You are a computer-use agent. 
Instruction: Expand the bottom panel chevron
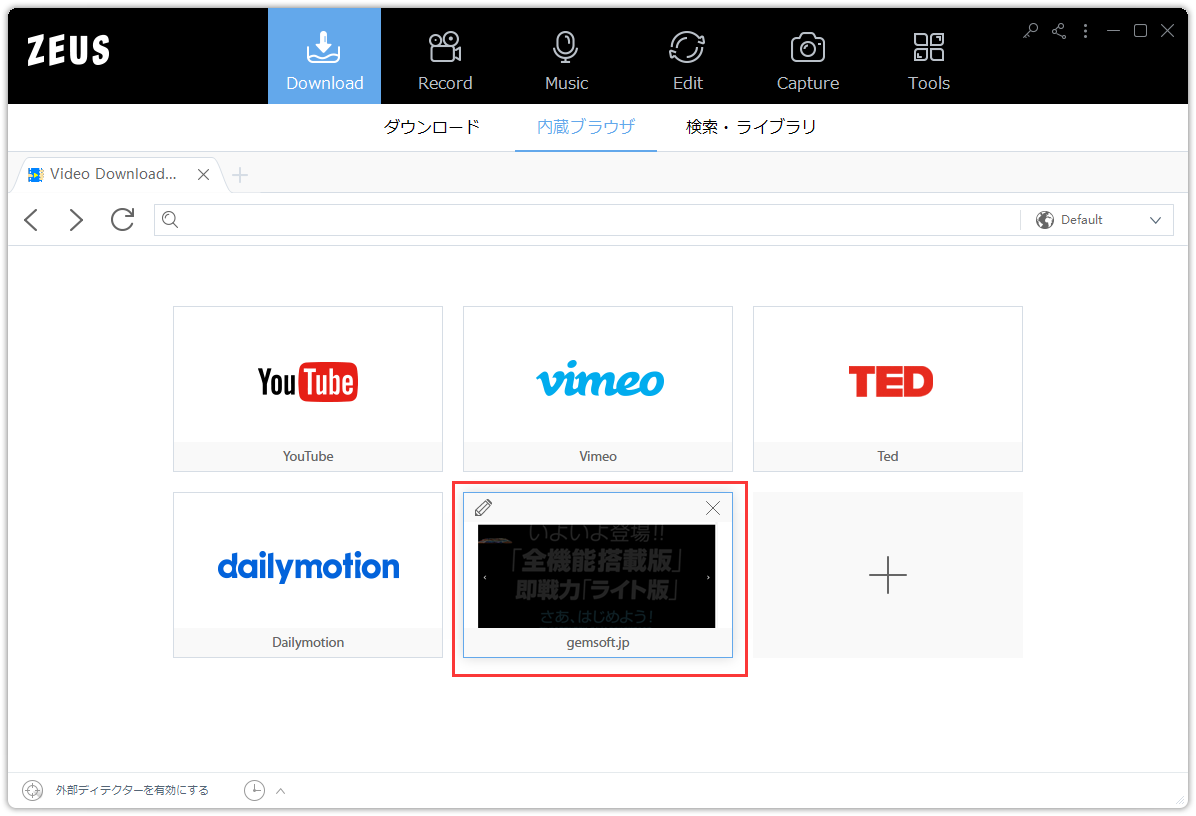[280, 789]
